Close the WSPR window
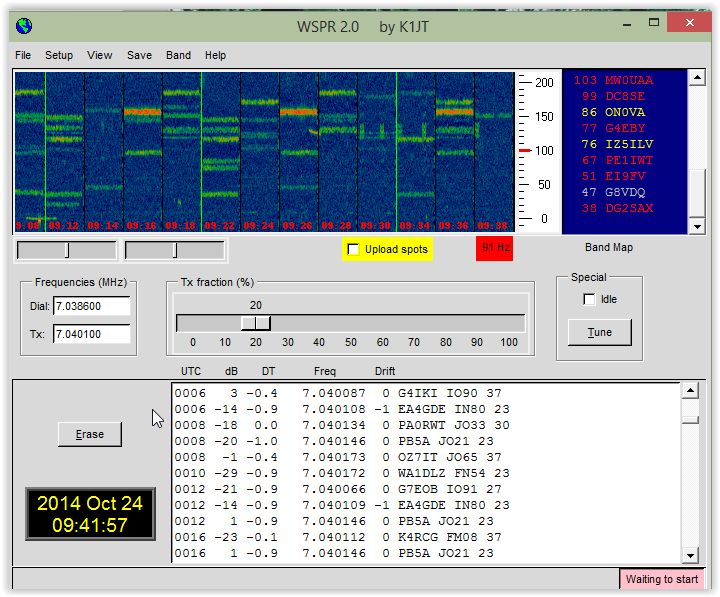 click(689, 23)
